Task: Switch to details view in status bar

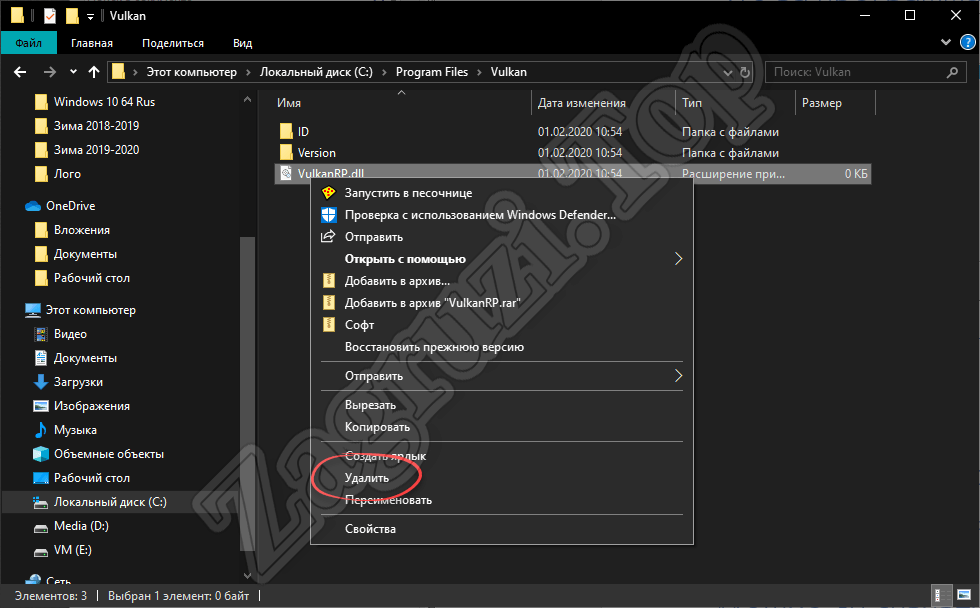Action: (x=941, y=595)
